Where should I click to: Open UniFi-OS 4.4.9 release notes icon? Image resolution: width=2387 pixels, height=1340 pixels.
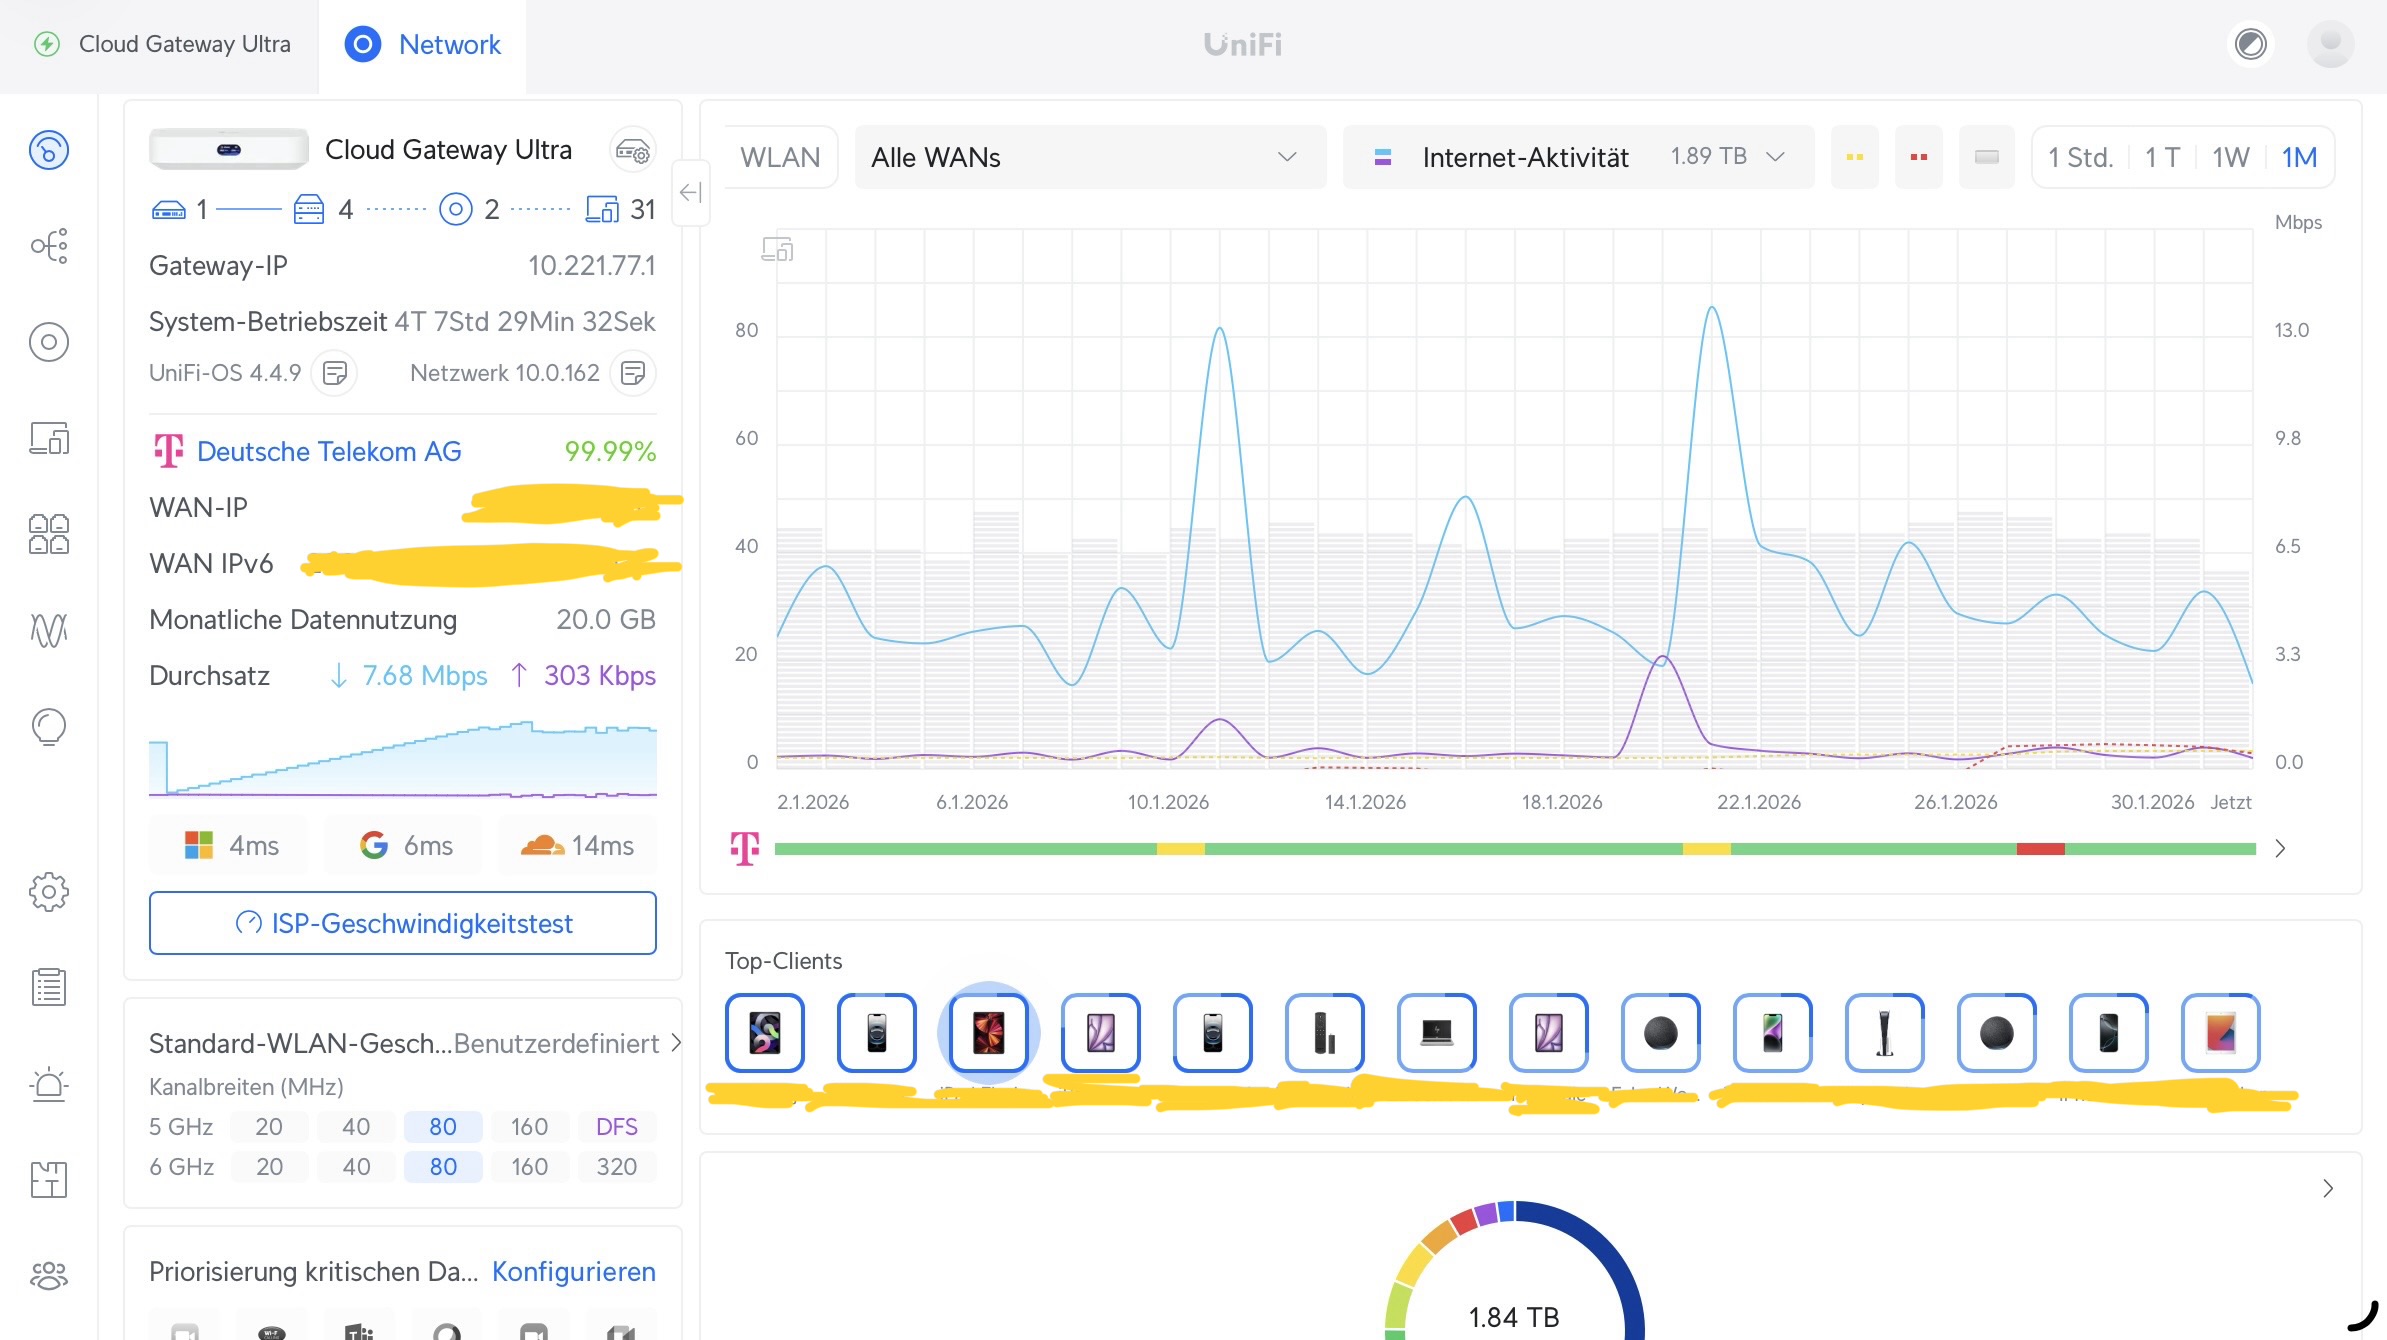click(334, 373)
